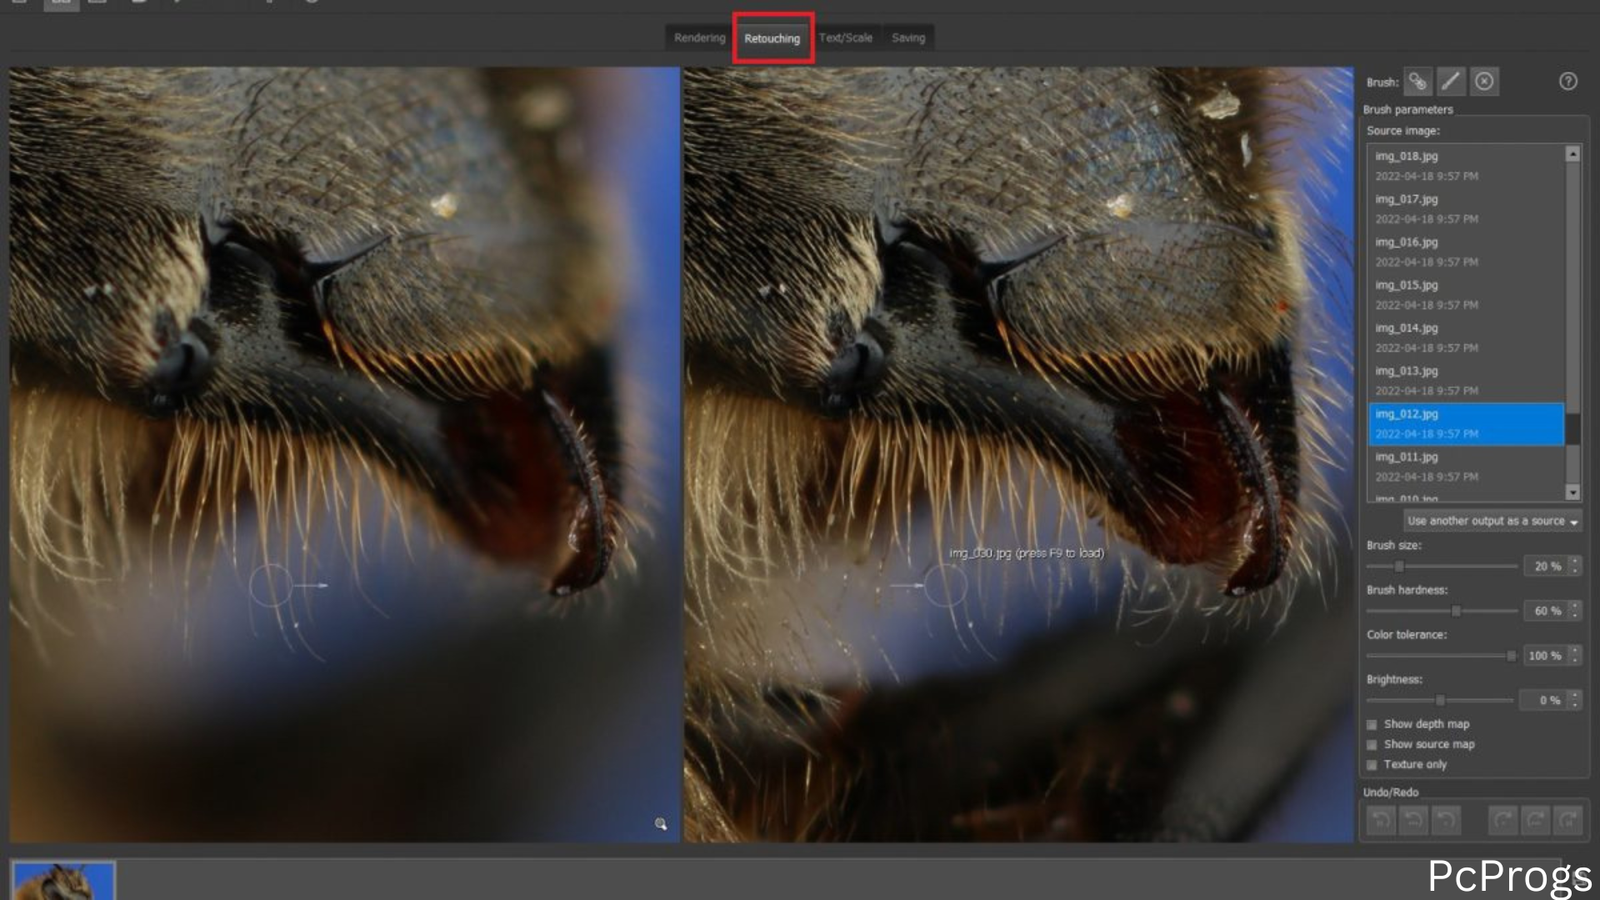The image size is (1600, 900).
Task: Click the bee thumbnail in bottom strip
Action: pyautogui.click(x=64, y=881)
